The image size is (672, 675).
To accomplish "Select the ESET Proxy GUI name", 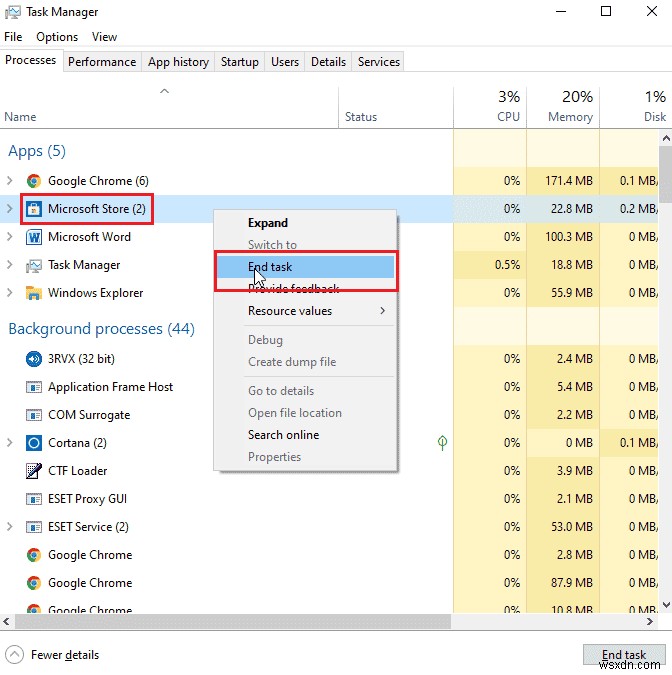I will pyautogui.click(x=87, y=499).
